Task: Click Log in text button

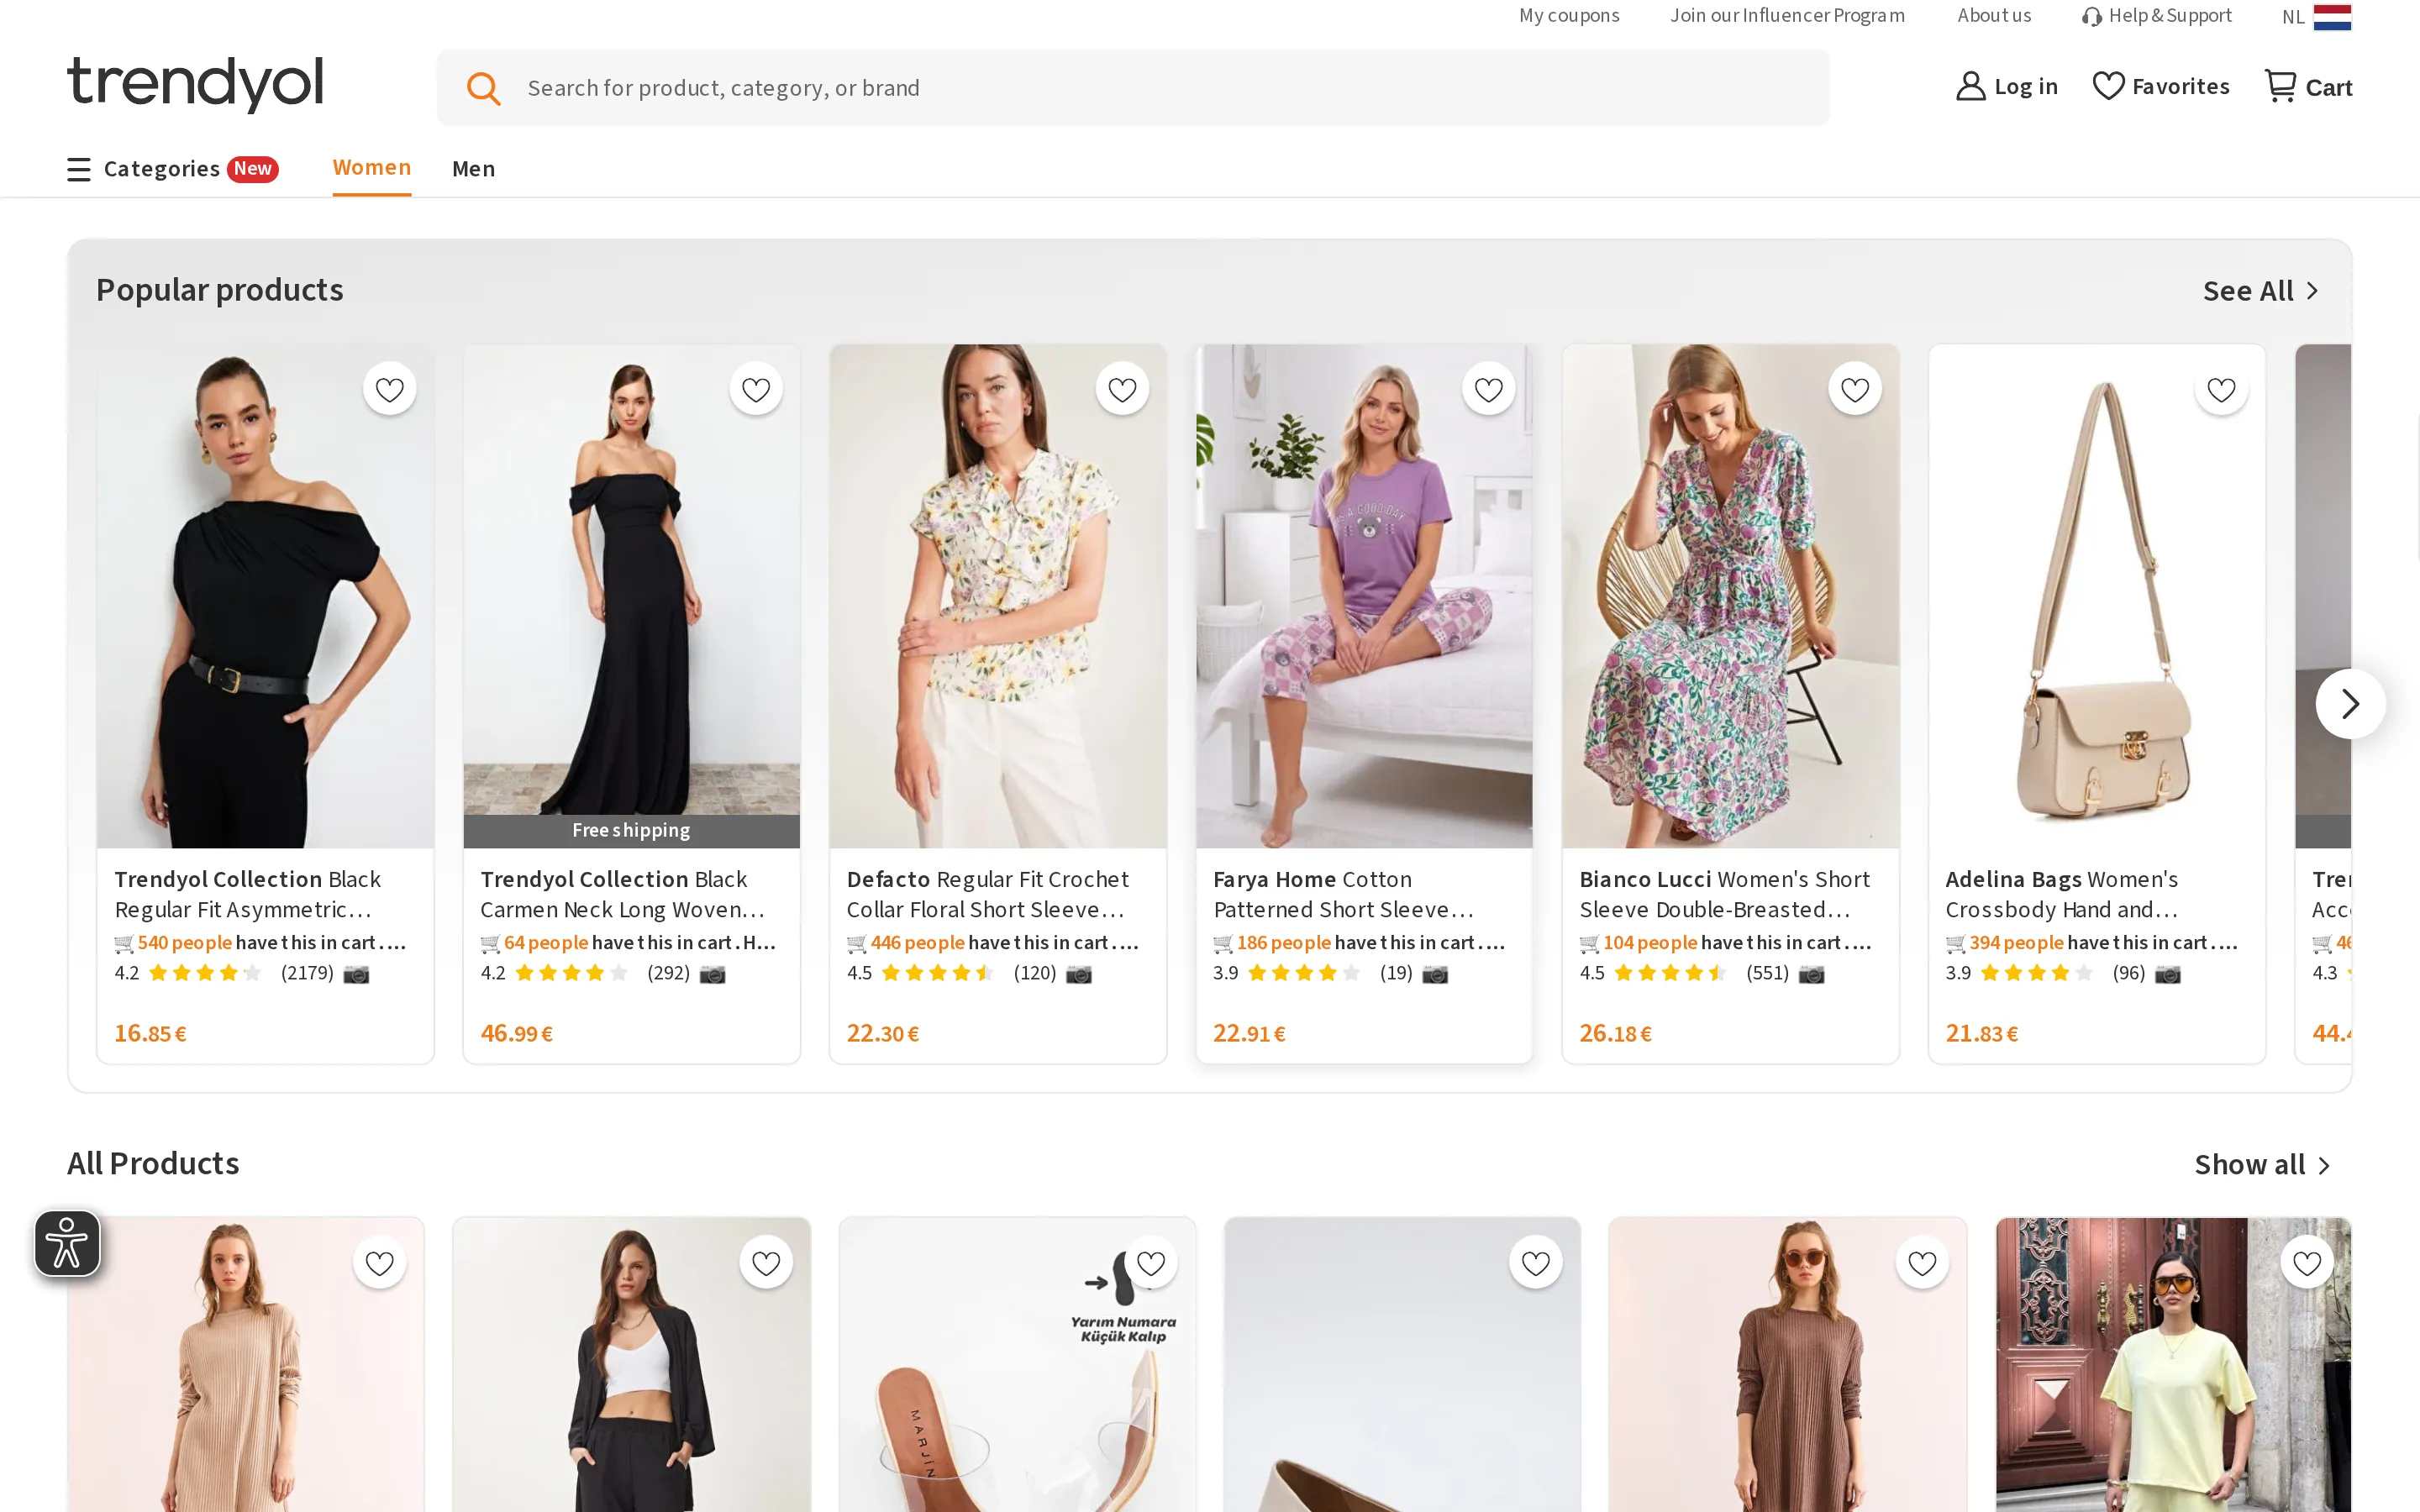Action: [x=2026, y=87]
